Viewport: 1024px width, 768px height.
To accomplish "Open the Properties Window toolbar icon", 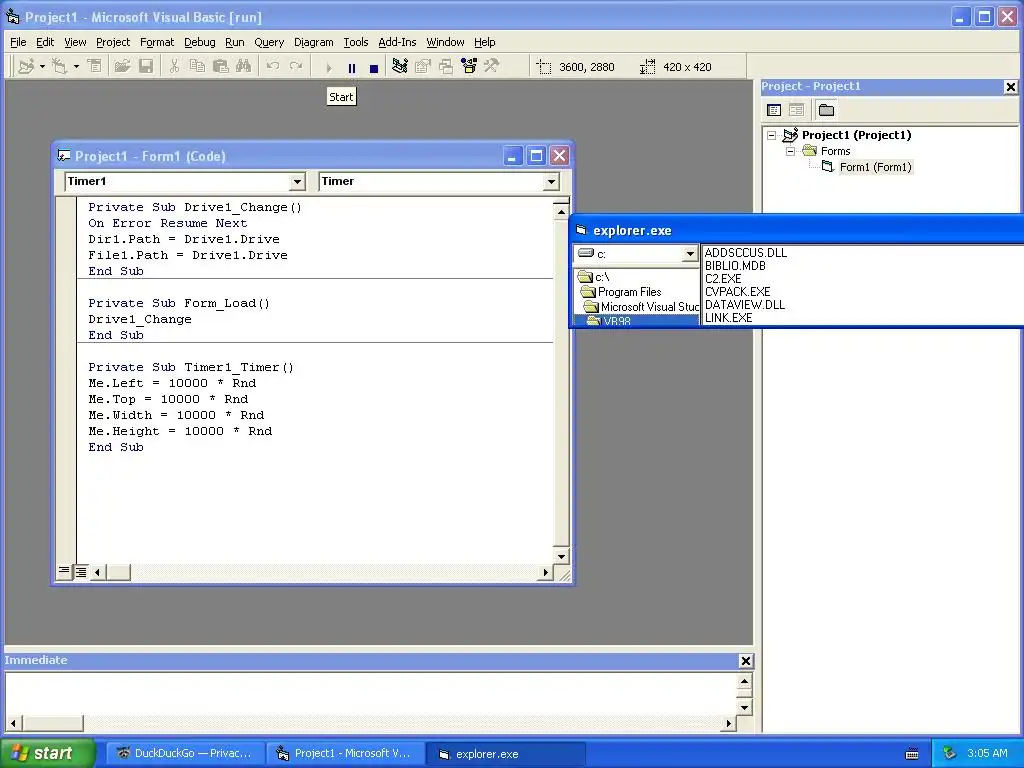I will point(423,67).
